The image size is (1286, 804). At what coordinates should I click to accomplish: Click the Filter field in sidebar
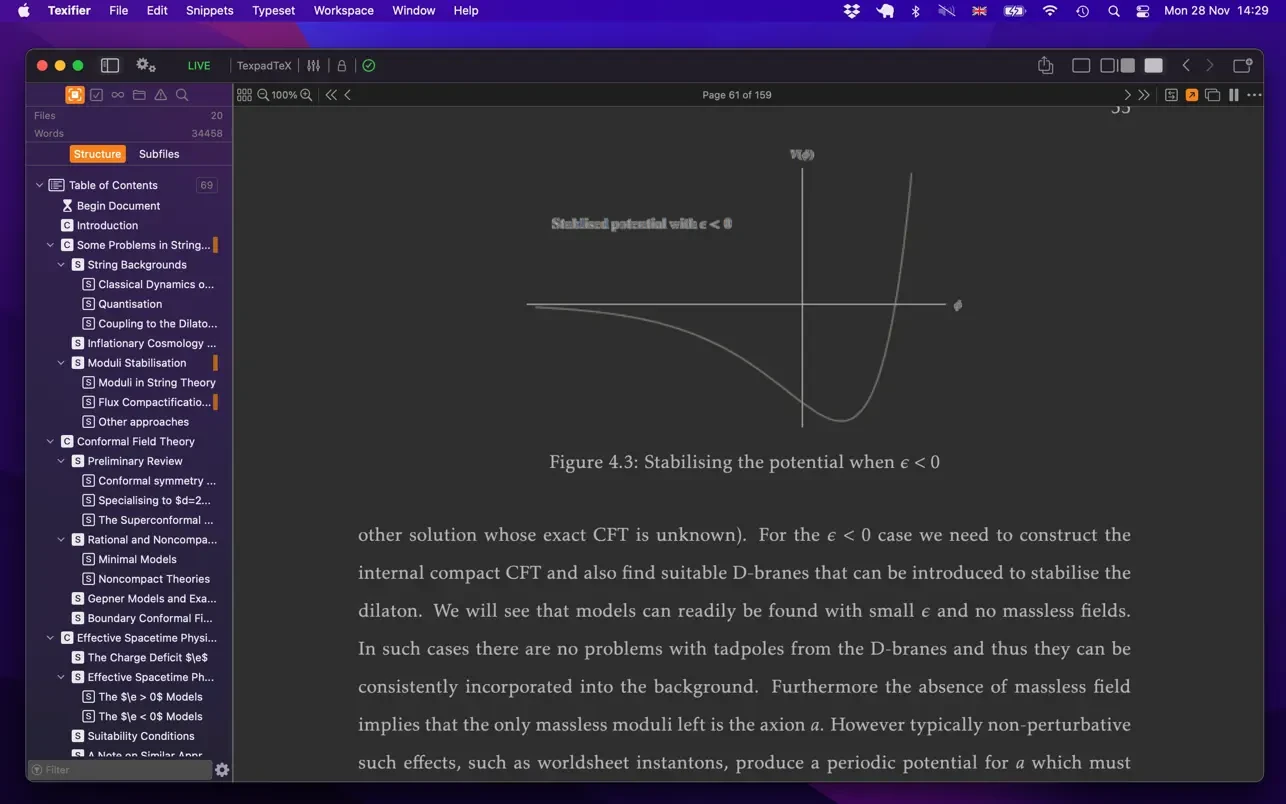pos(120,770)
